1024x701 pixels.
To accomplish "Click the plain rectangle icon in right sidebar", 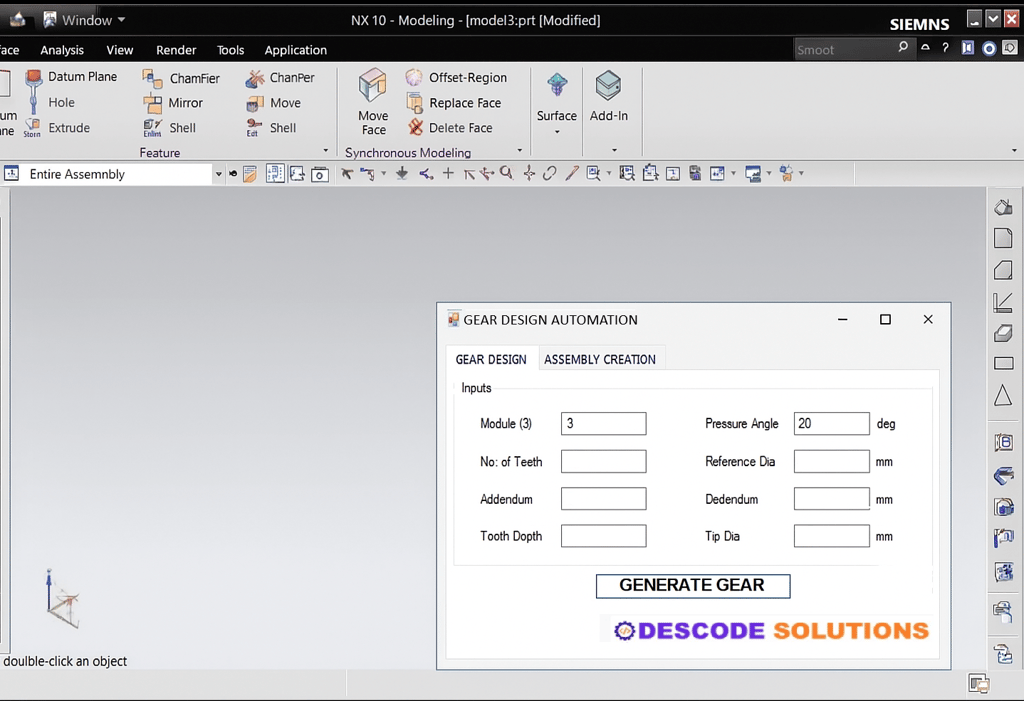I will pos(1003,363).
